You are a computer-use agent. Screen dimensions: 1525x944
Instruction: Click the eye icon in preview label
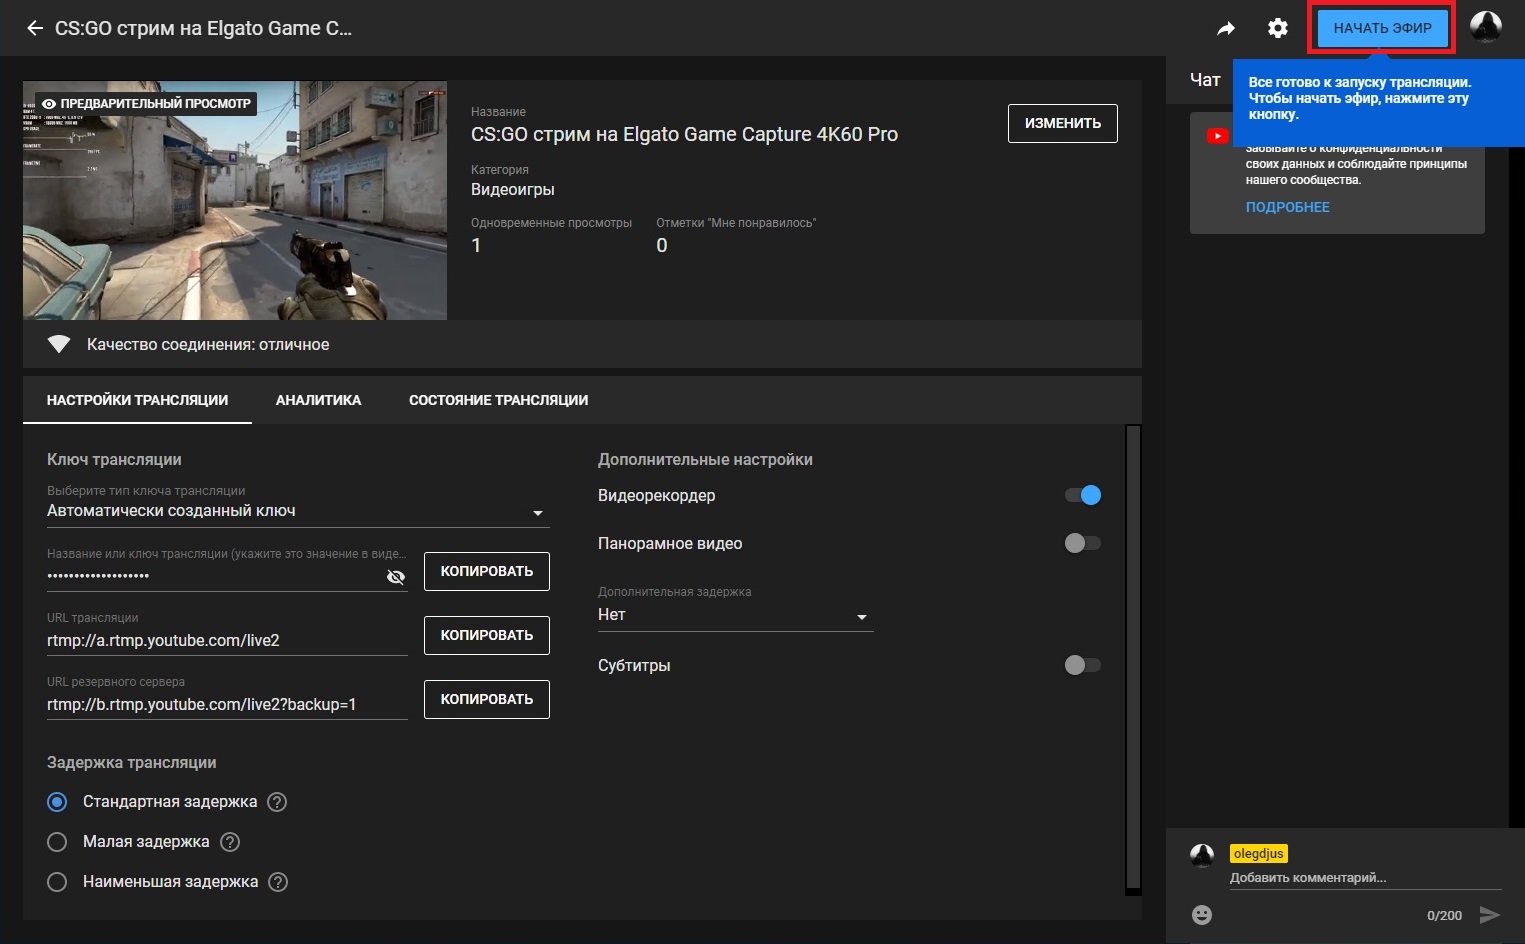[49, 104]
